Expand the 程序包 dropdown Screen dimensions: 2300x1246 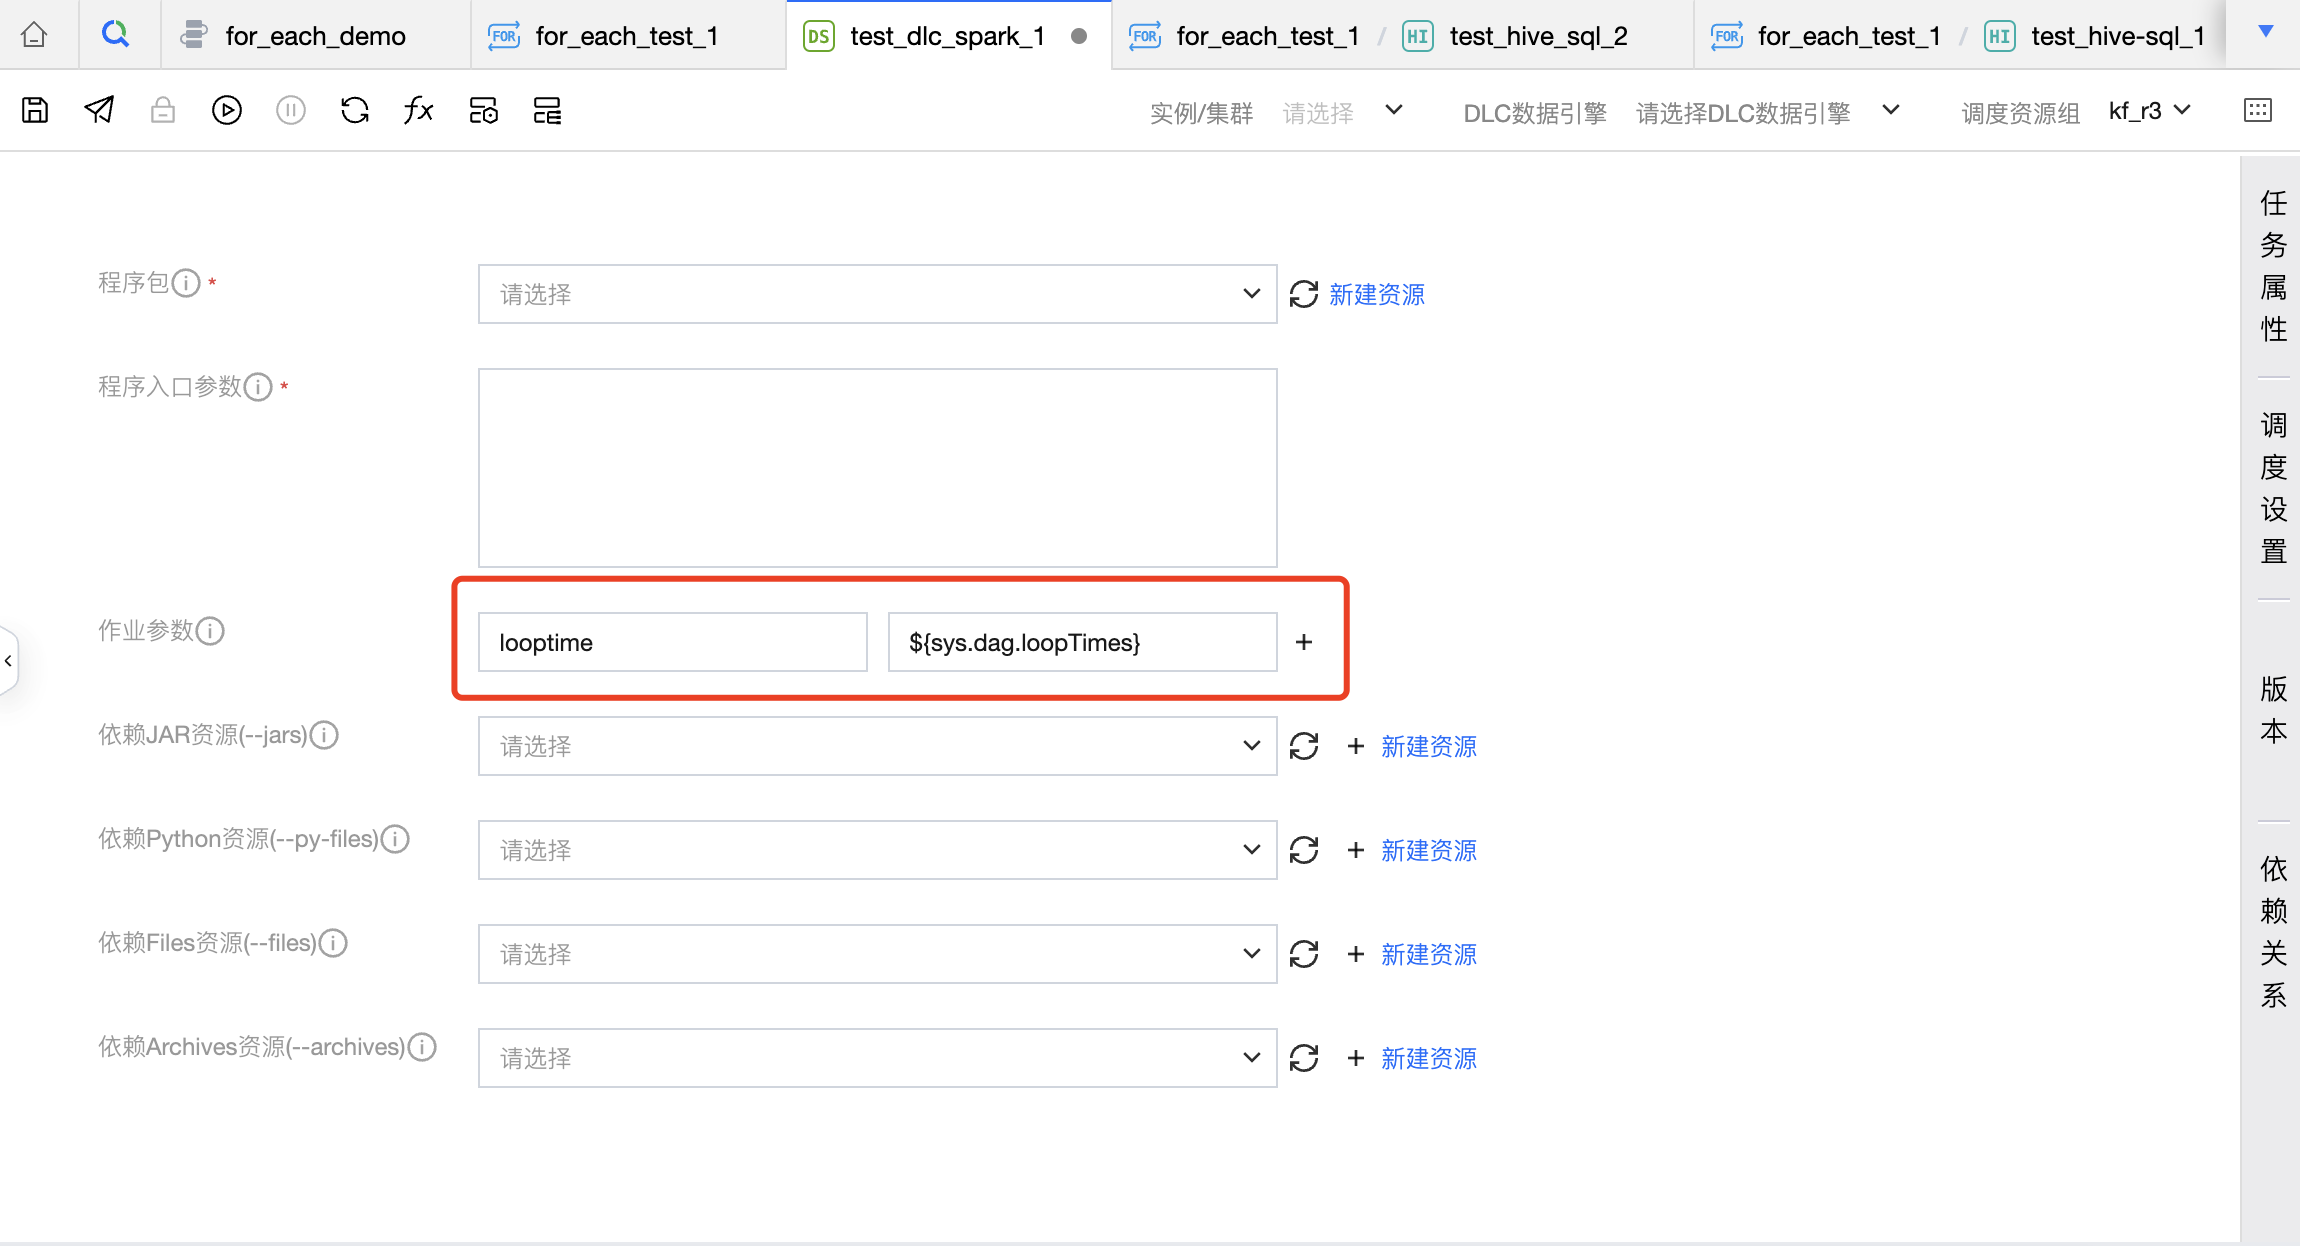coord(877,294)
